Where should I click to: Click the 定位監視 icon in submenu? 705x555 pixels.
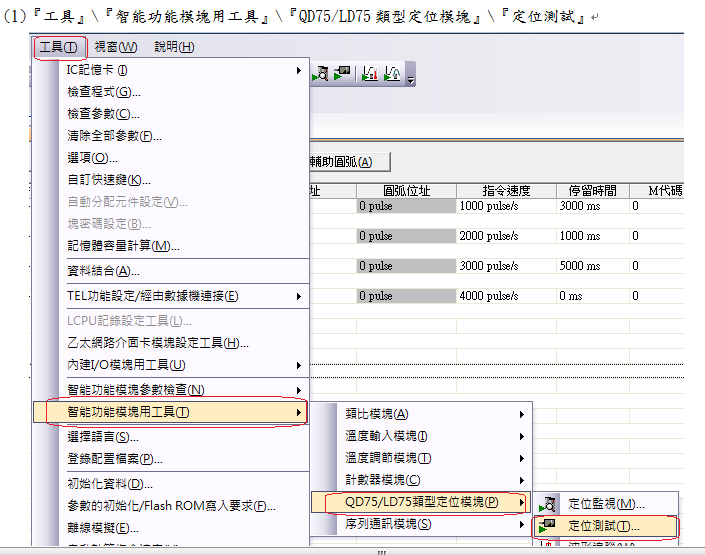(x=548, y=504)
